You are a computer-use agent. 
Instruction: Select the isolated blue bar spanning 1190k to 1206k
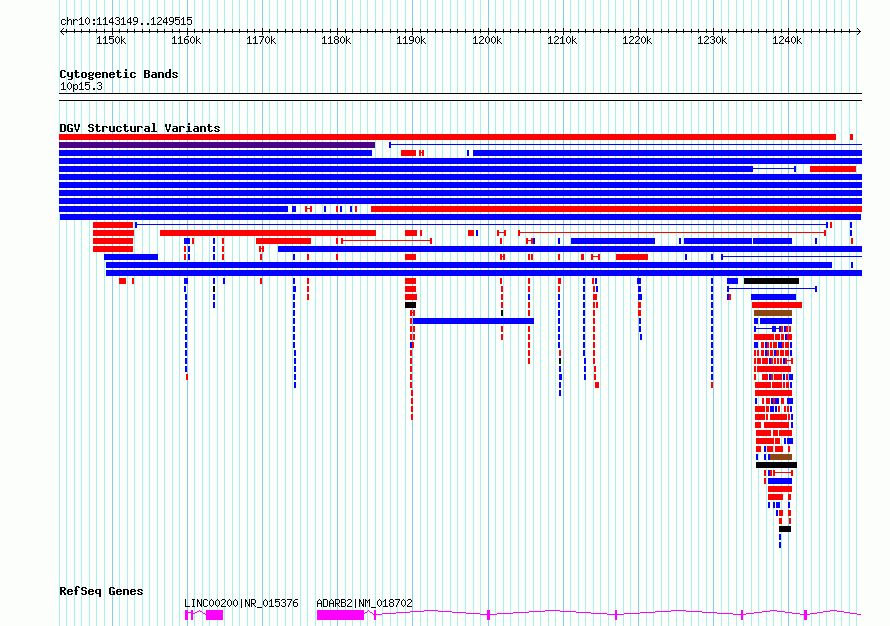pos(473,321)
